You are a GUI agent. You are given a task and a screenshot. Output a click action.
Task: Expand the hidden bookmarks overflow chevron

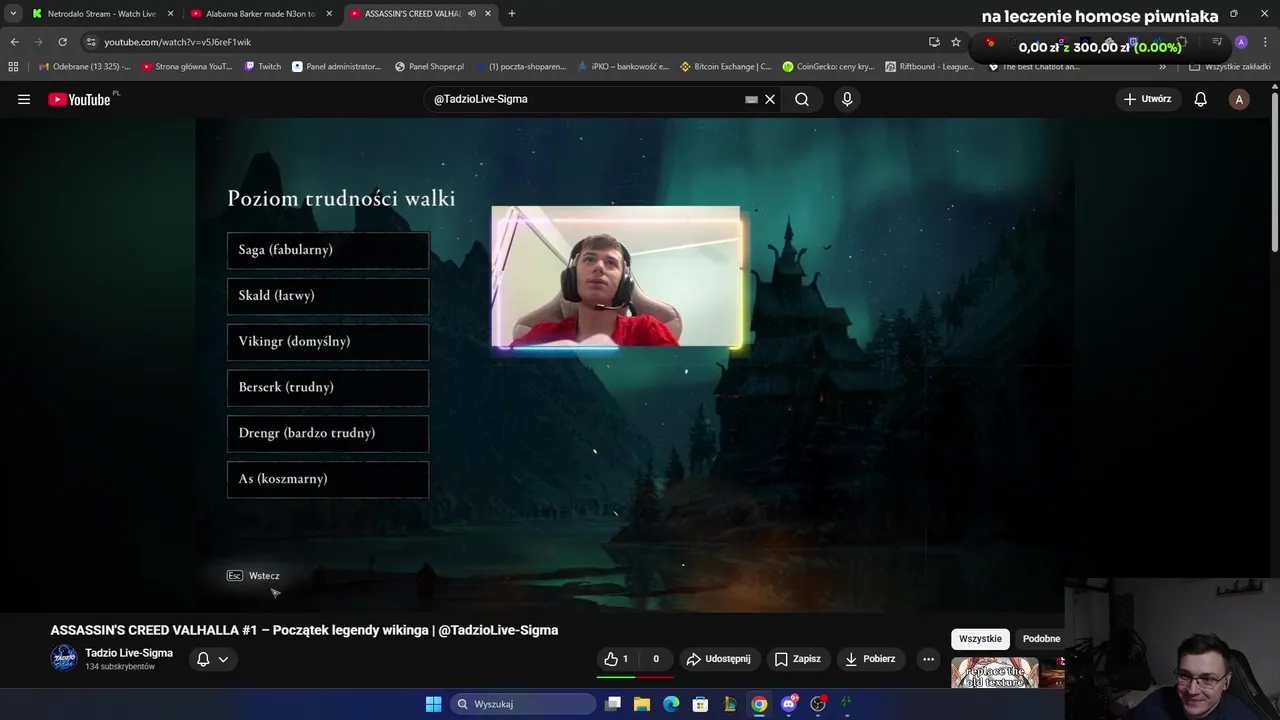(x=1163, y=66)
